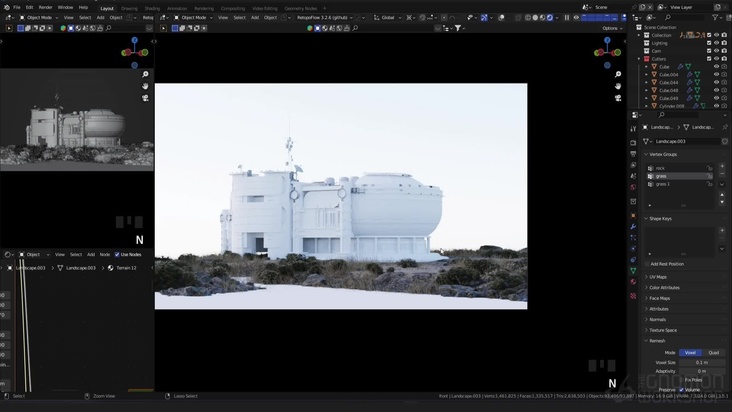732x412 pixels.
Task: Open Object Mode dropdown in main viewport
Action: pos(193,18)
